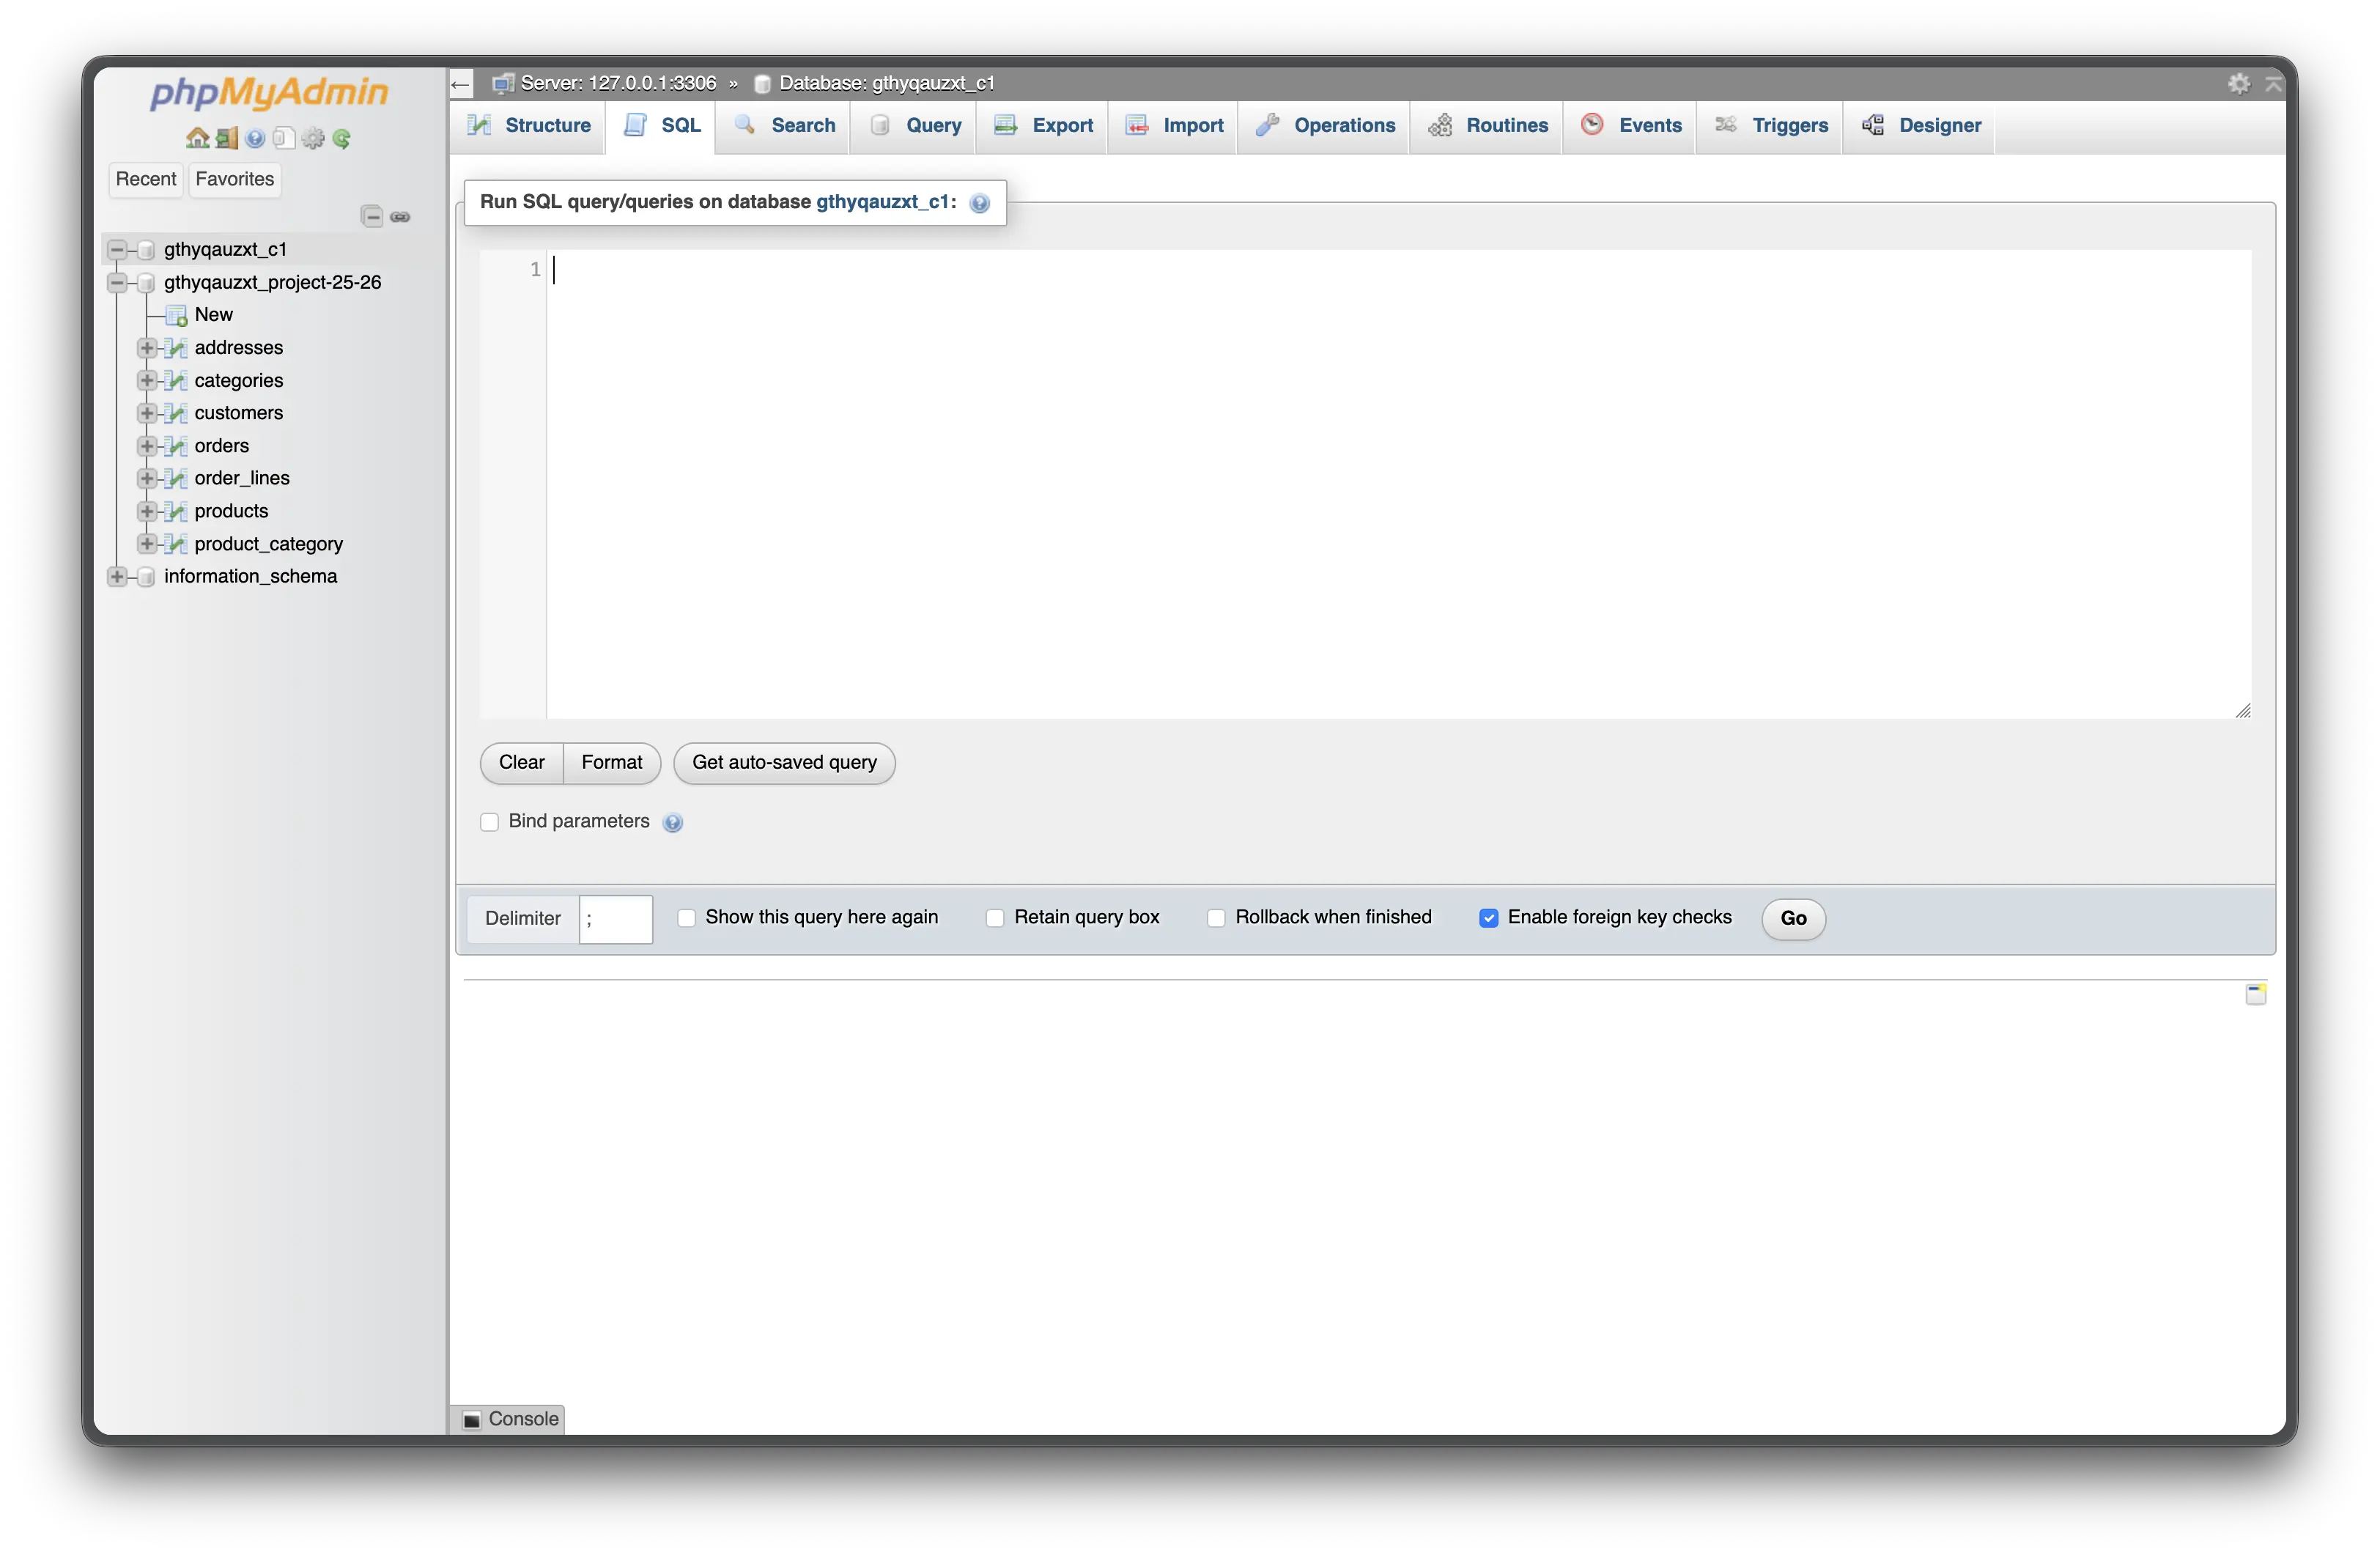
Task: Click the Log out door icon
Action: pyautogui.click(x=227, y=138)
